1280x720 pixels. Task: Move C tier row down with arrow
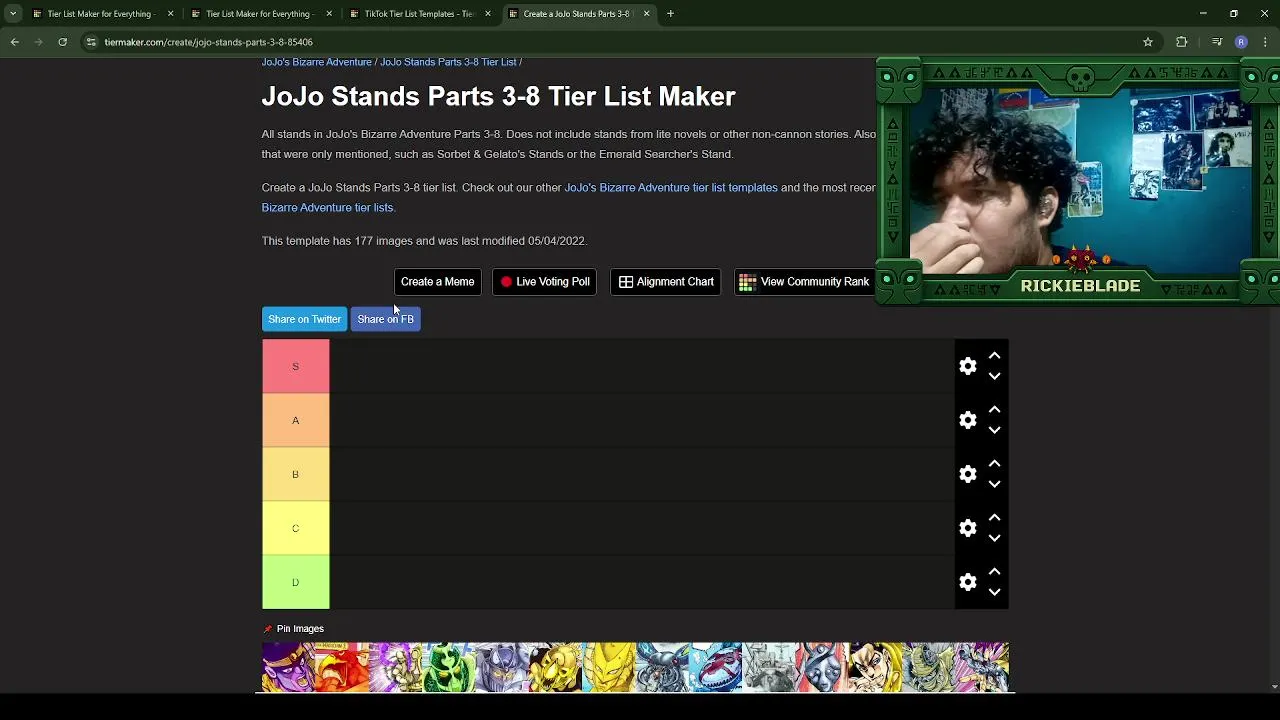994,538
